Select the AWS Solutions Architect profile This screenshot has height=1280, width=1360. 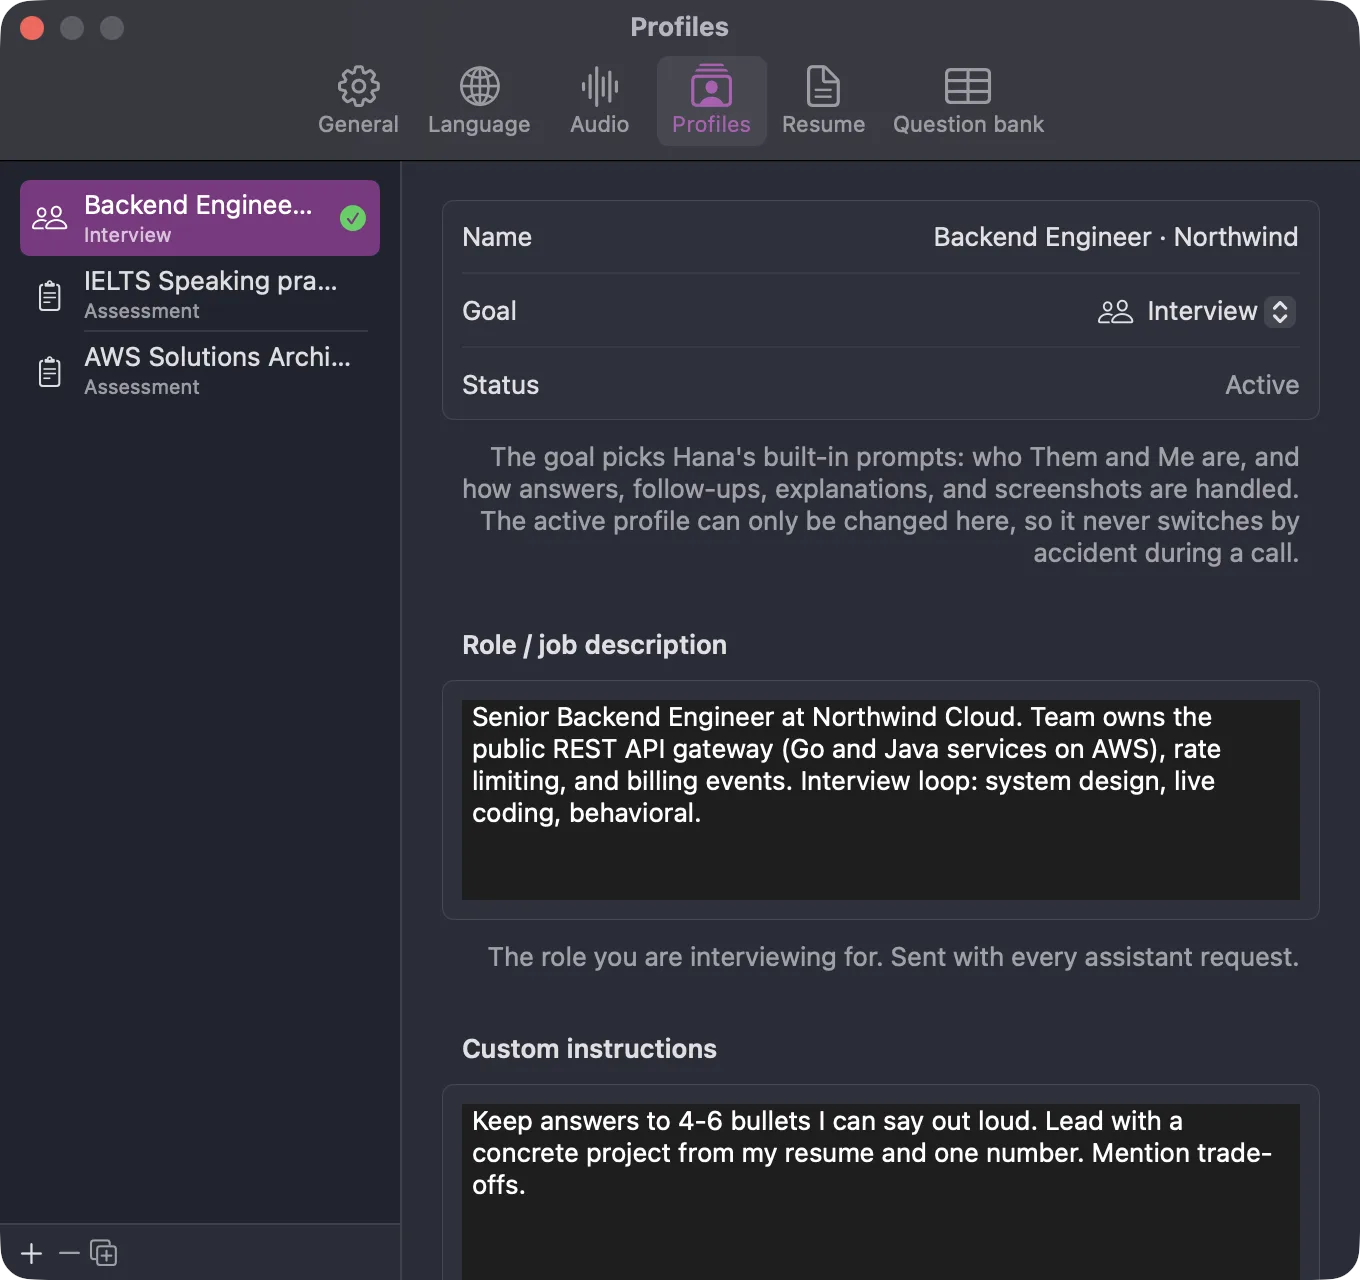click(x=200, y=370)
